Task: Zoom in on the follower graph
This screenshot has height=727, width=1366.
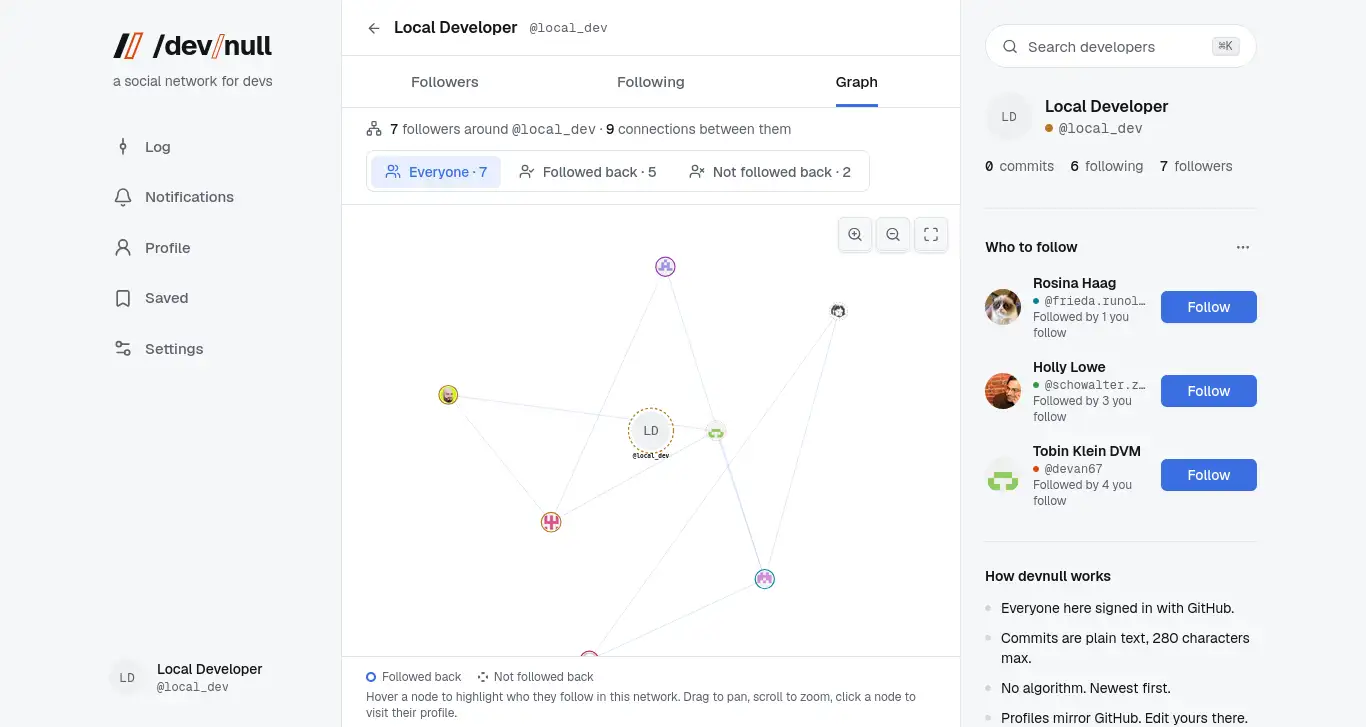Action: click(855, 235)
